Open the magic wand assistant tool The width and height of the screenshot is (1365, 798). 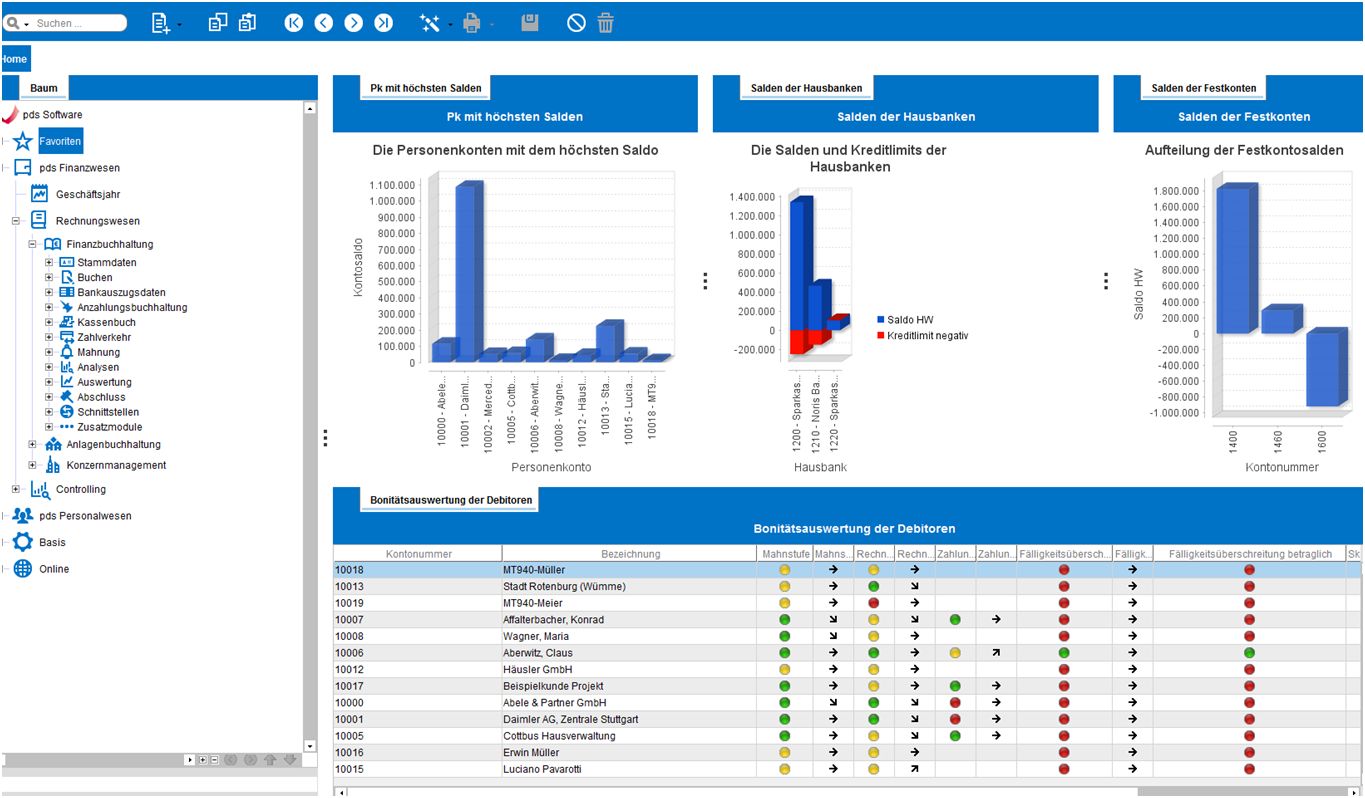click(x=430, y=23)
